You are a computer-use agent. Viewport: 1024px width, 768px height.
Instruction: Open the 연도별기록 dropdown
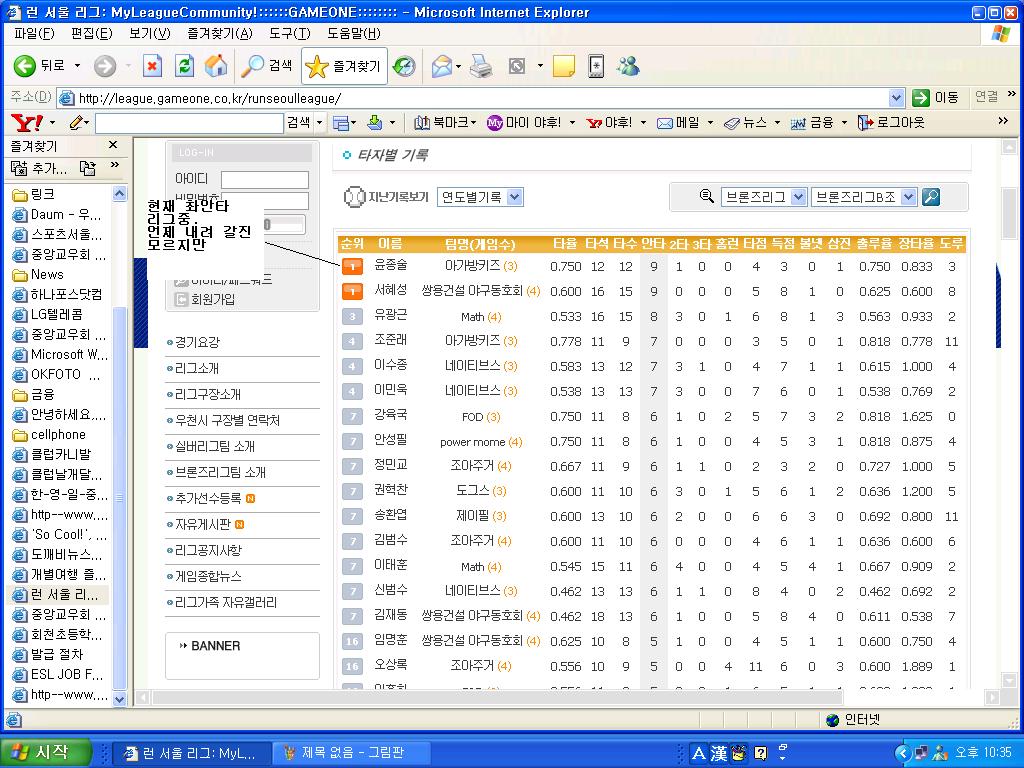click(479, 197)
